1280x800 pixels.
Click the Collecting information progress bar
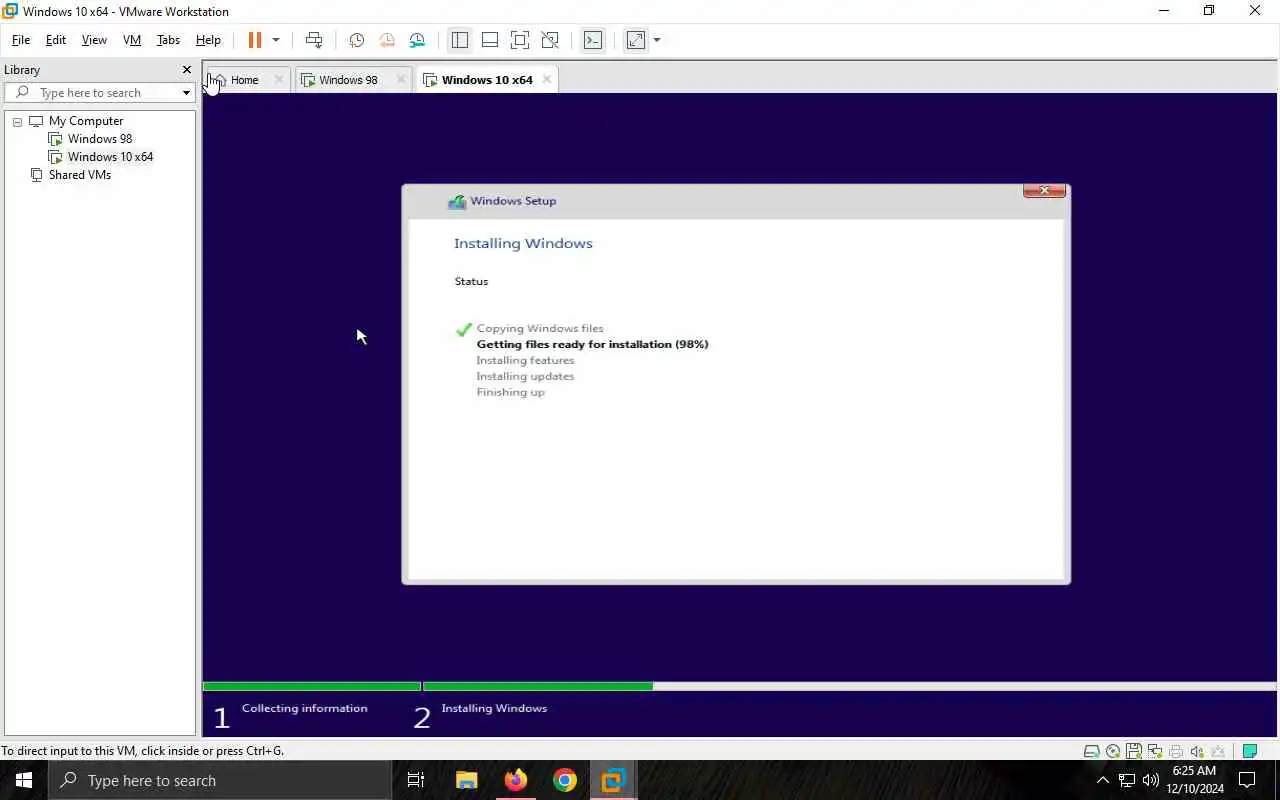[311, 686]
